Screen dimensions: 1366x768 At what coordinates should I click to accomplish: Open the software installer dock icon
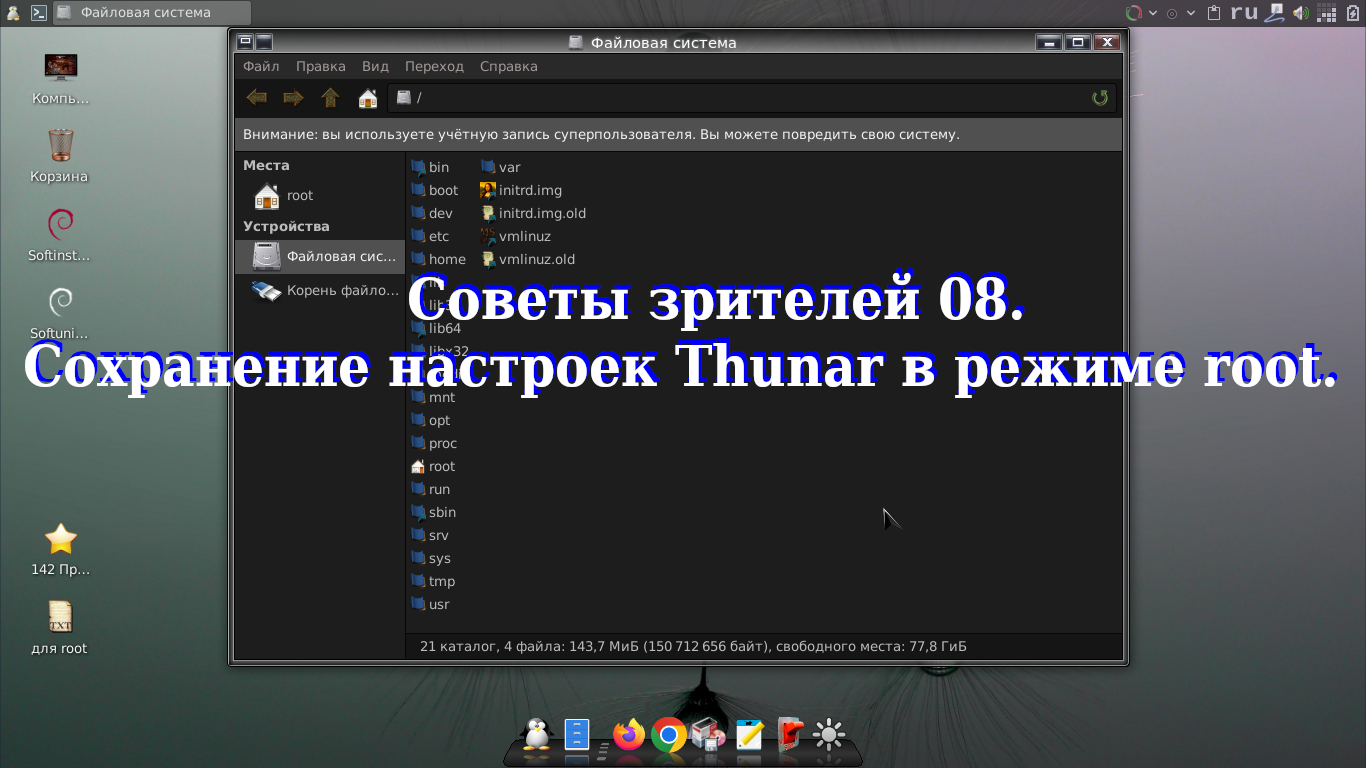(708, 735)
